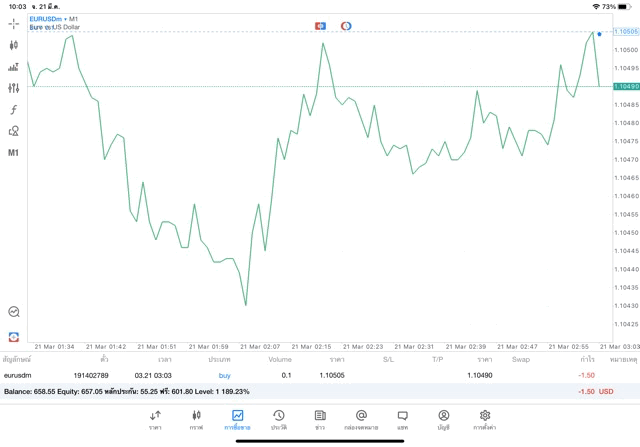This screenshot has width=640, height=447.
Task: Tap the chart zoom icon at lower left
Action: [x=14, y=312]
